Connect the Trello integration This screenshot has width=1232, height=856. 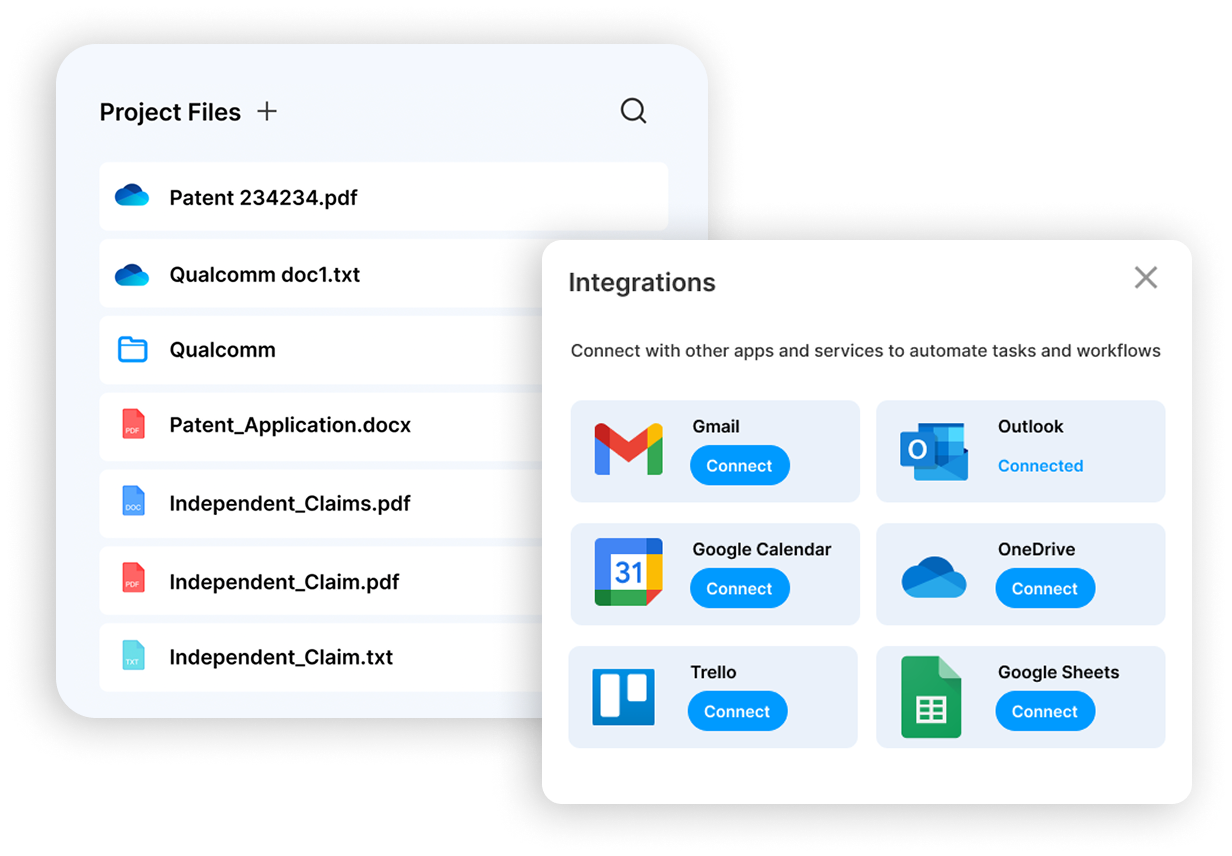pyautogui.click(x=738, y=712)
